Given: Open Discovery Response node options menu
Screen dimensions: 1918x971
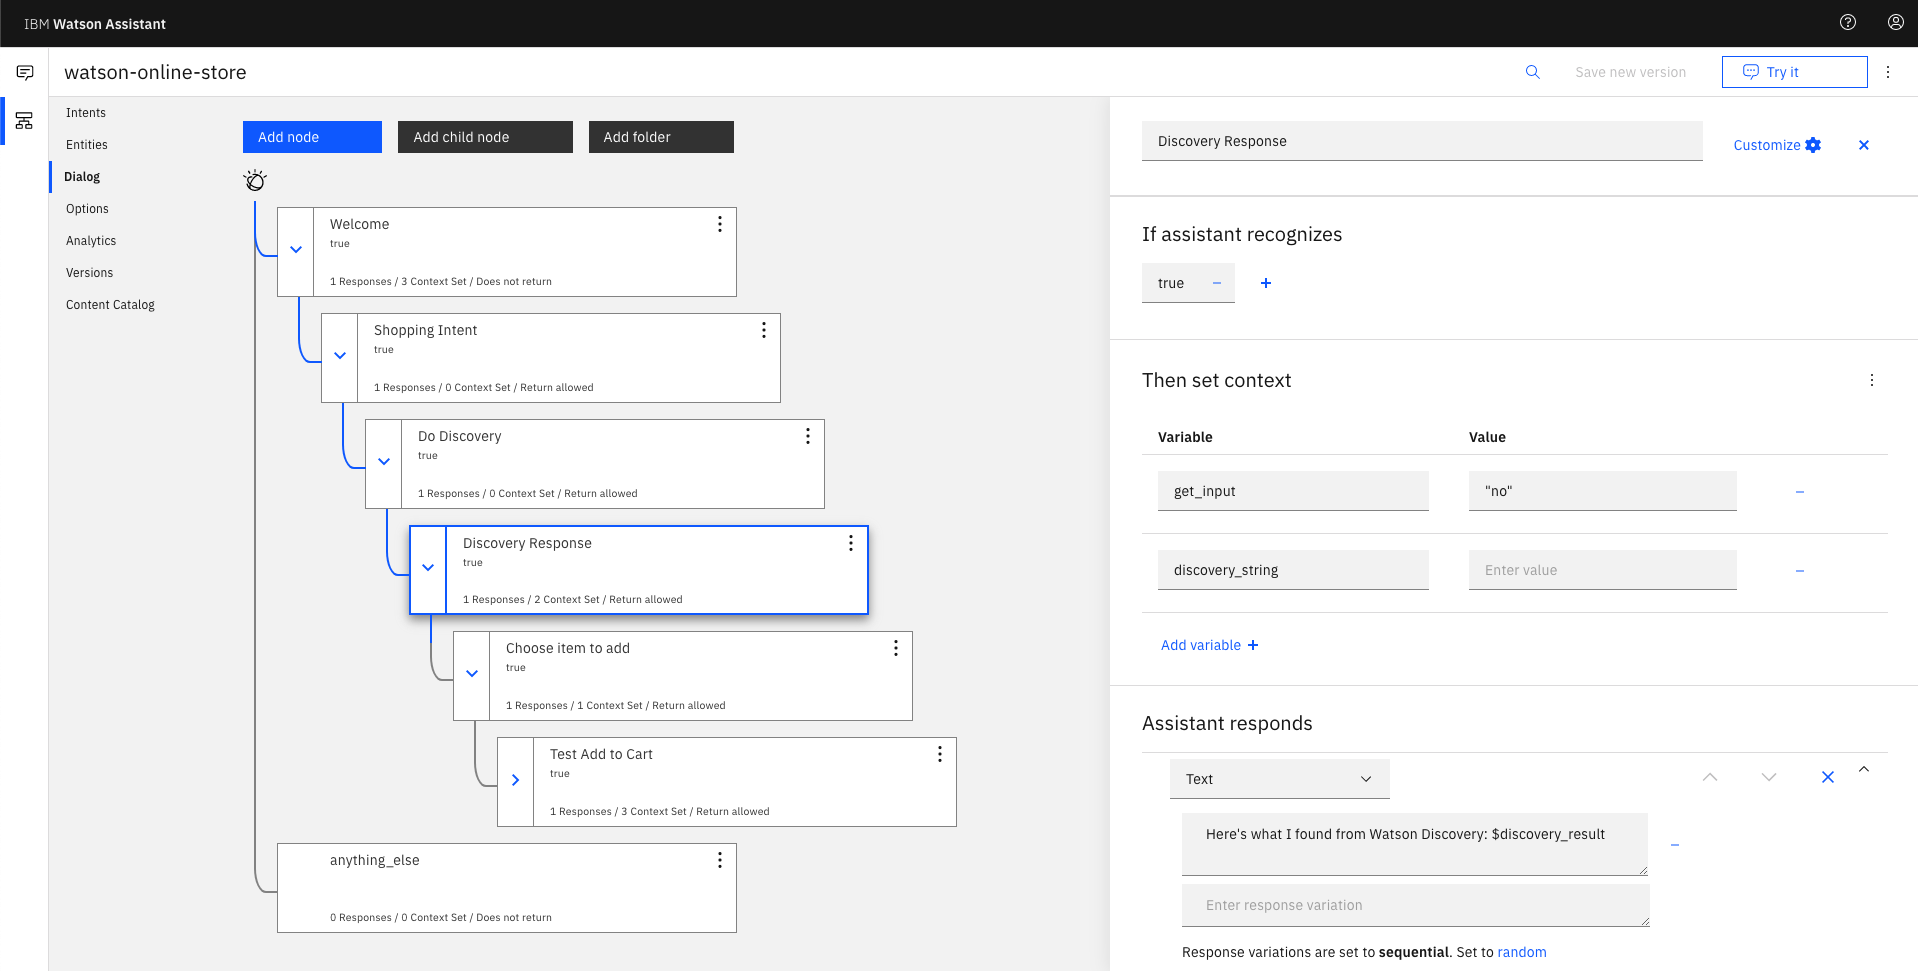Looking at the screenshot, I should point(851,543).
